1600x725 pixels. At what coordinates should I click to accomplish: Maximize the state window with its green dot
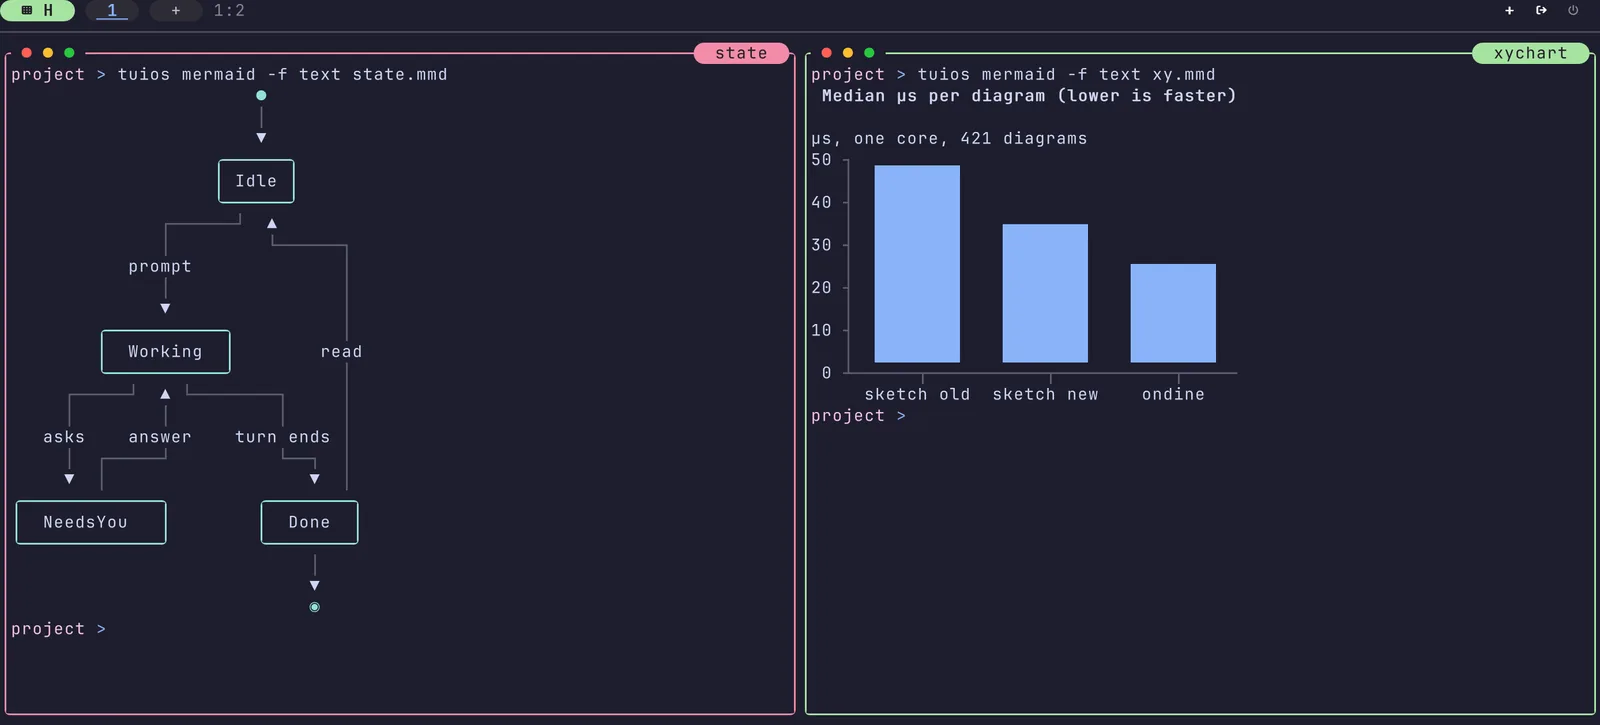coord(69,53)
